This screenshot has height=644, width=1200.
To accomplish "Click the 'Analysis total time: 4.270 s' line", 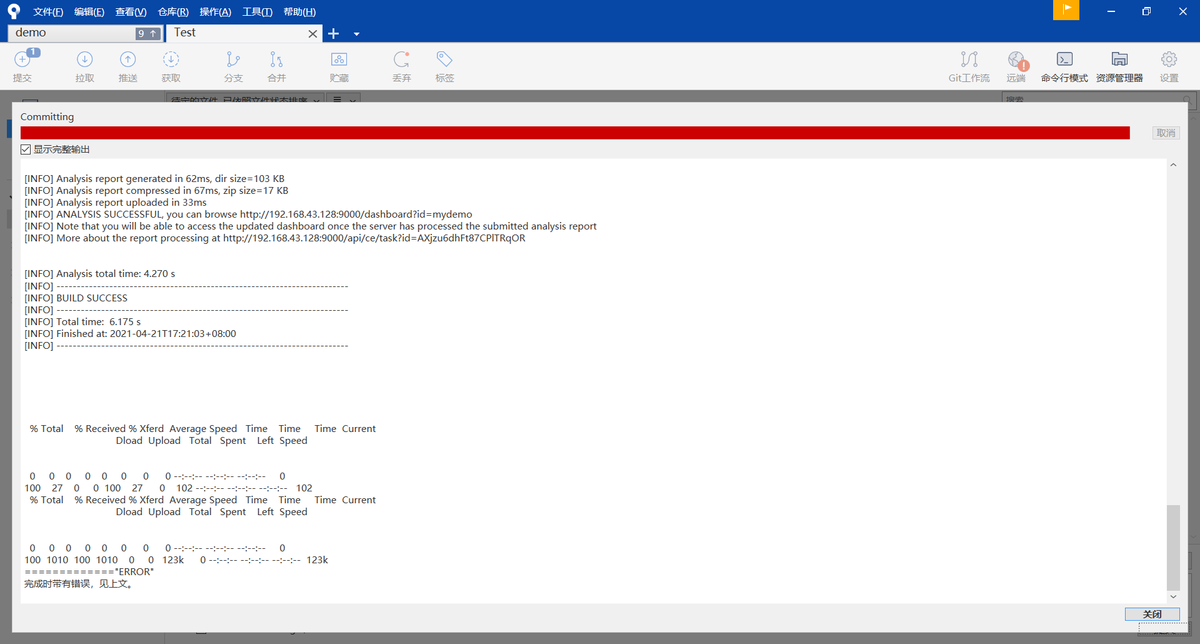I will [100, 274].
